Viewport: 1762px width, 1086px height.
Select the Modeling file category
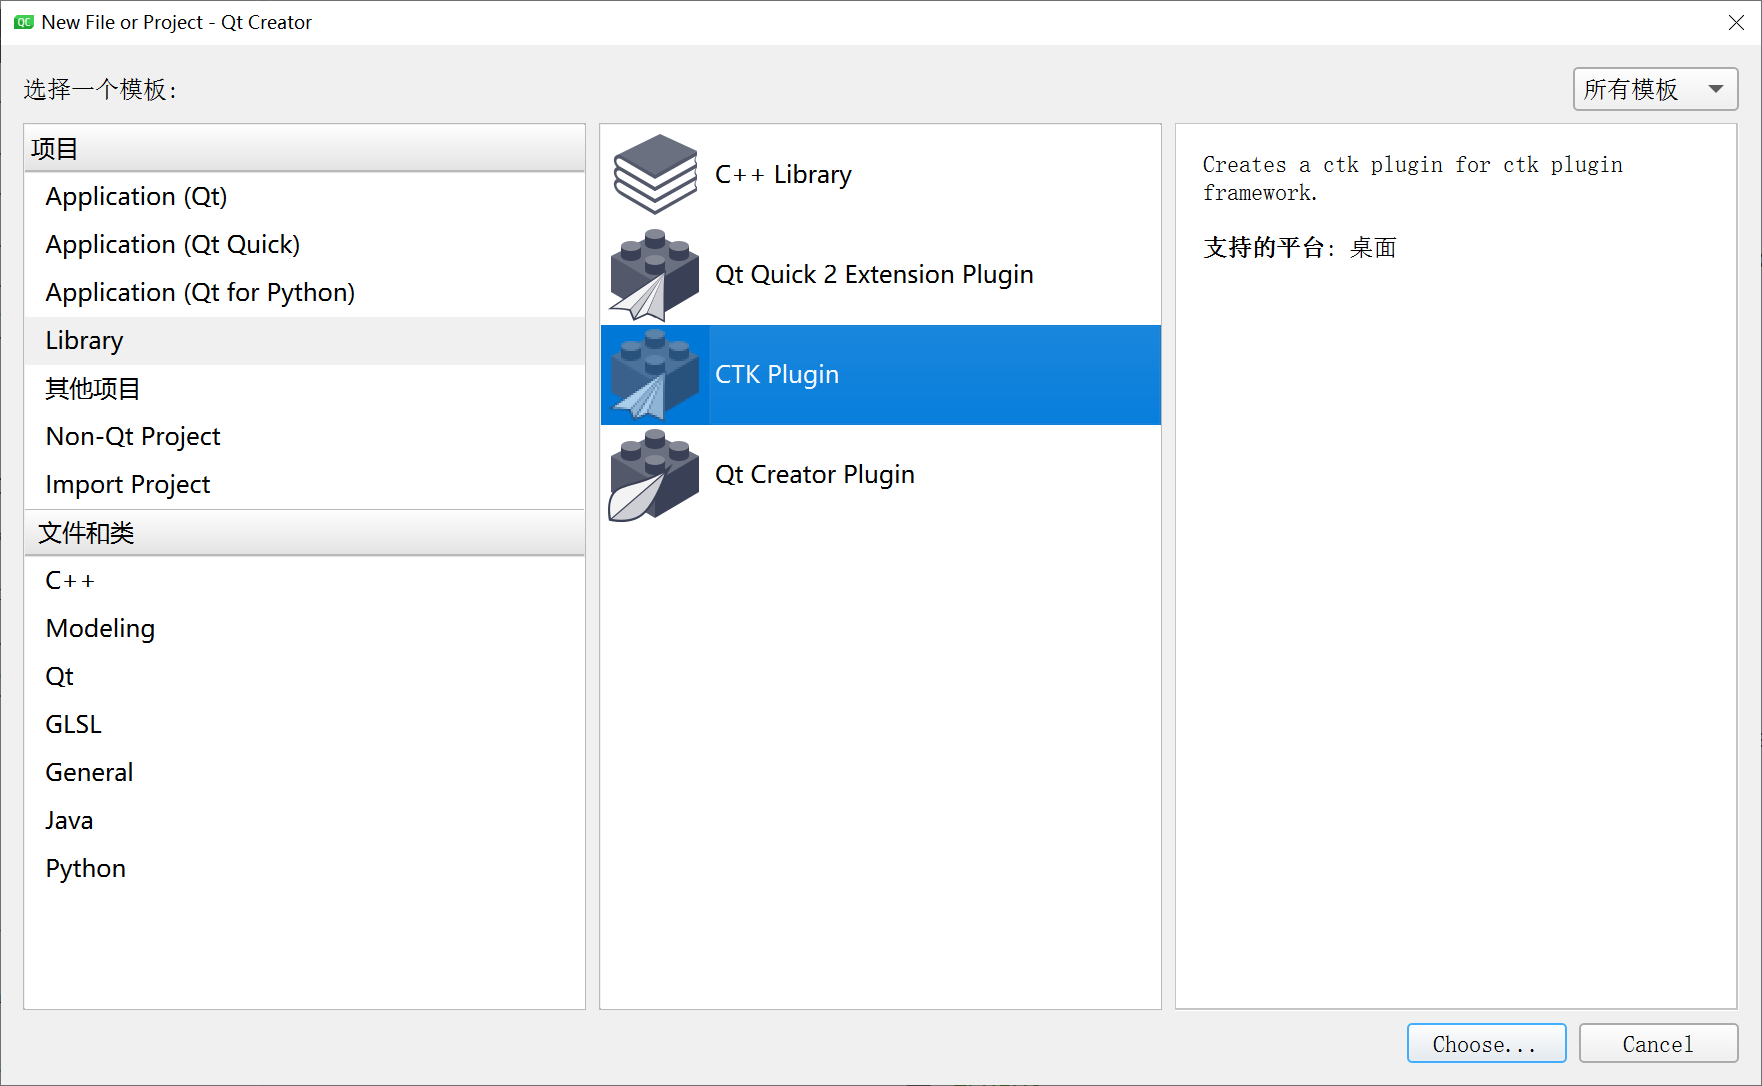point(100,628)
